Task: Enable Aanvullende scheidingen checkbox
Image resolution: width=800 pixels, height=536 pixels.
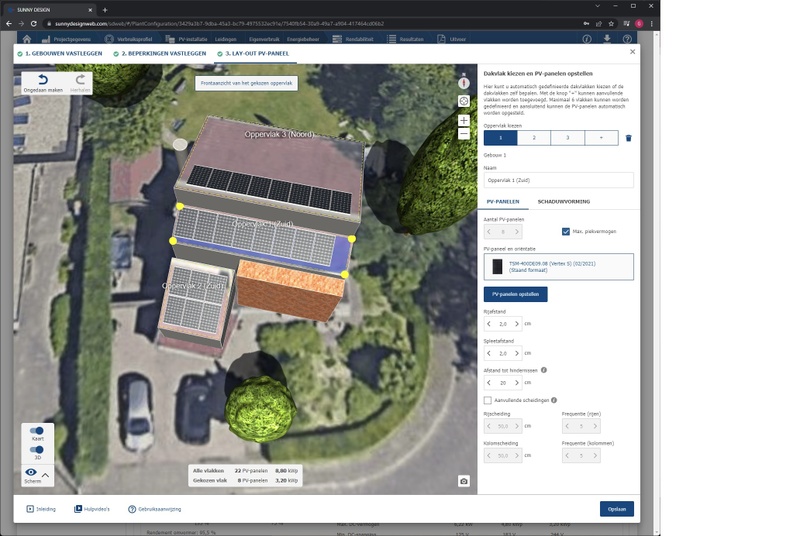Action: (488, 400)
